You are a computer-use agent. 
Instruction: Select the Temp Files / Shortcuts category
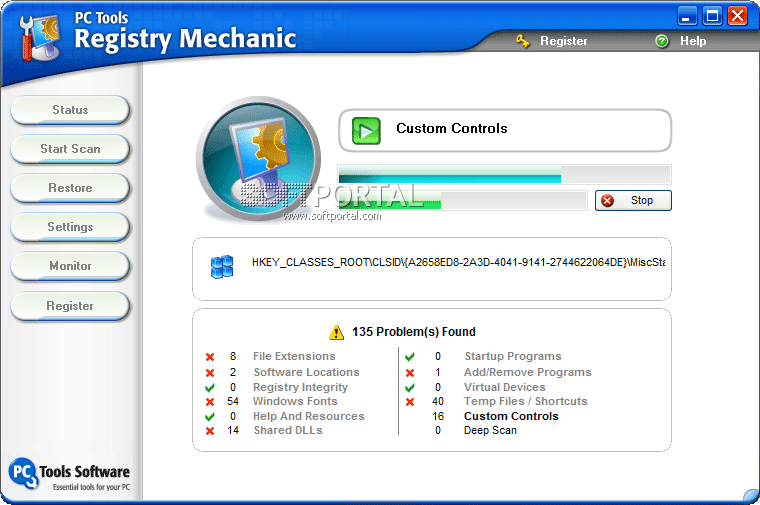click(525, 401)
